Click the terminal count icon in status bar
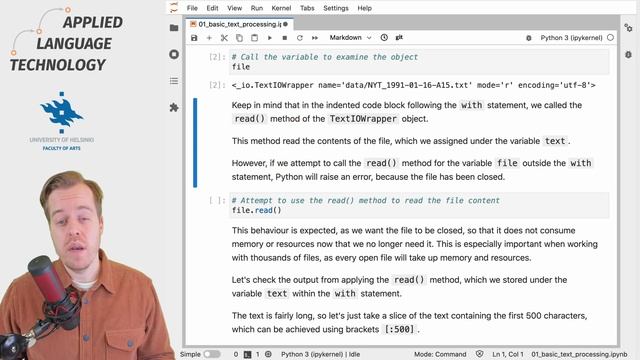 247,354
